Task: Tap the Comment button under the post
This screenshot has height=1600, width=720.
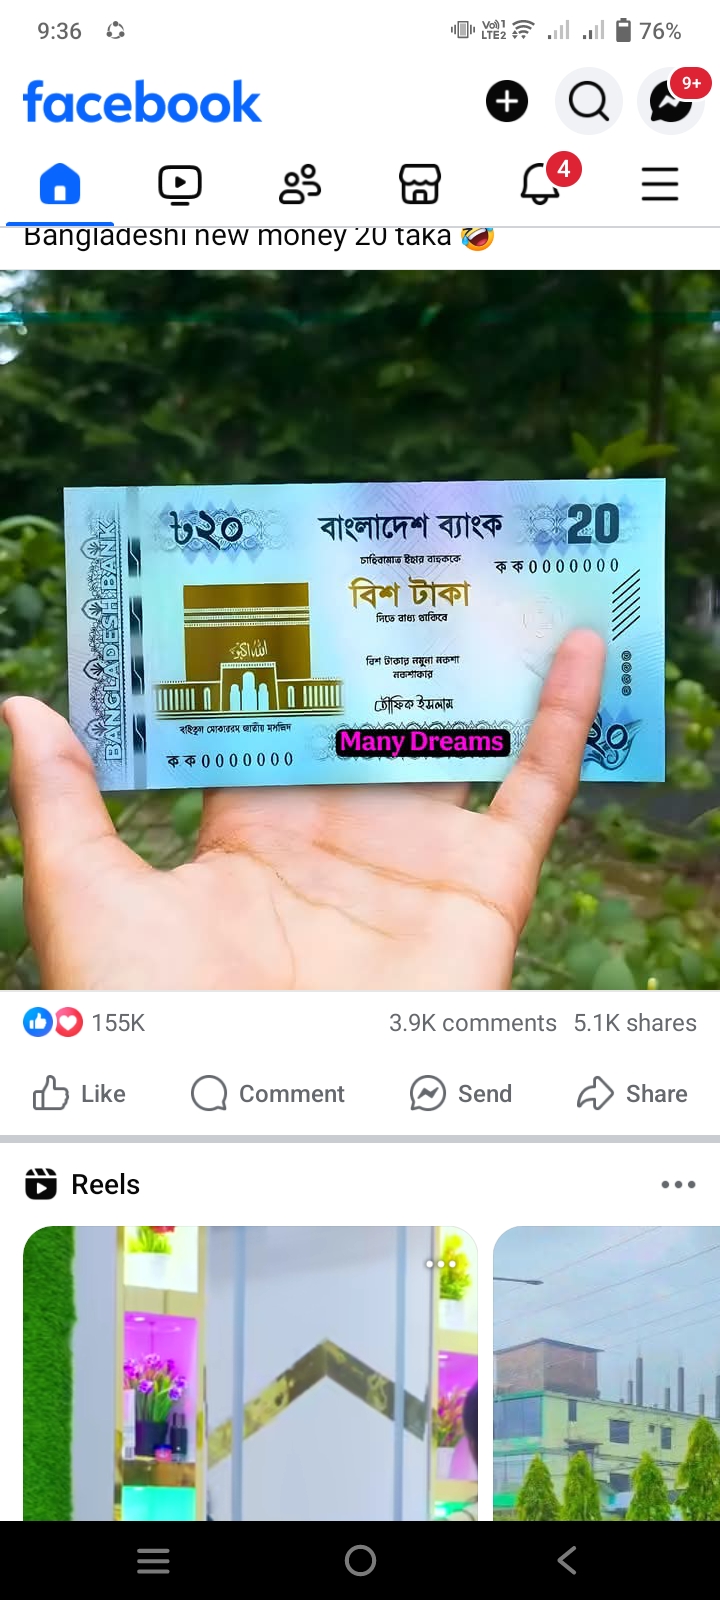Action: point(267,1093)
